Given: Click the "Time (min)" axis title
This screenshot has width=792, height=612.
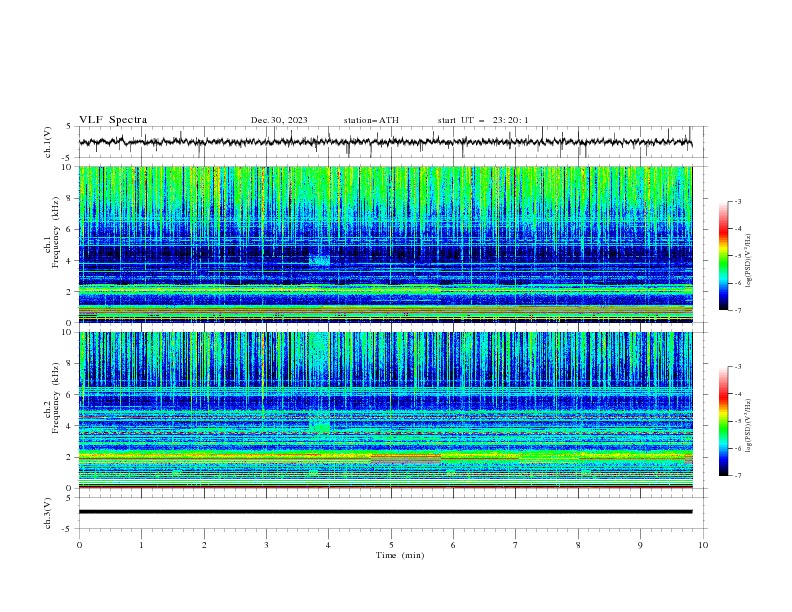Looking at the screenshot, I should tap(400, 555).
